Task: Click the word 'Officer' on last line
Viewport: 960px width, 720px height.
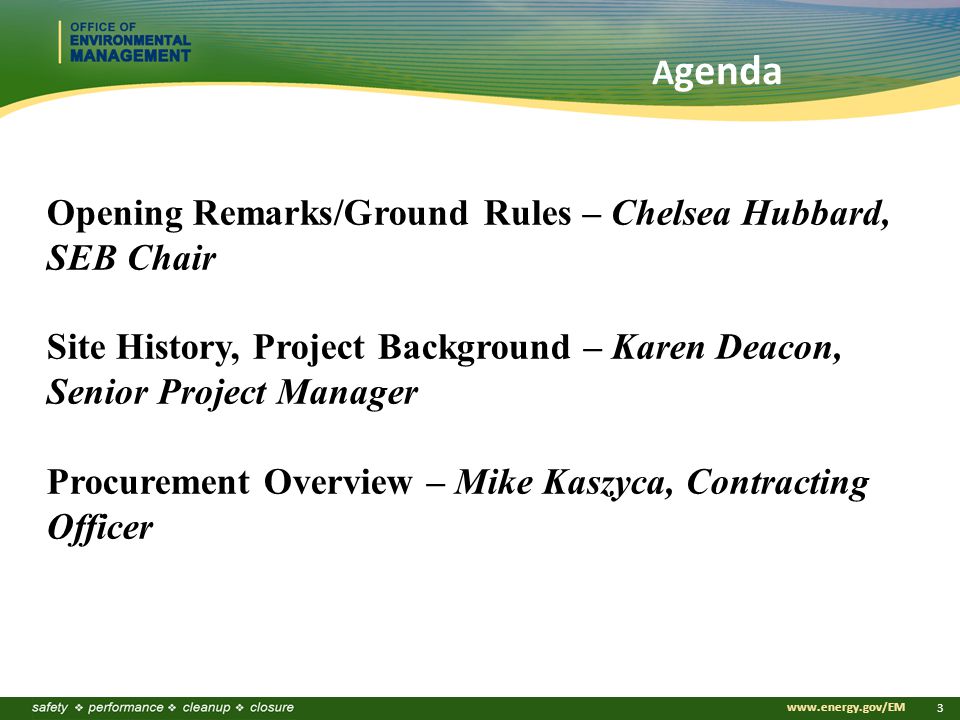Action: click(x=100, y=527)
